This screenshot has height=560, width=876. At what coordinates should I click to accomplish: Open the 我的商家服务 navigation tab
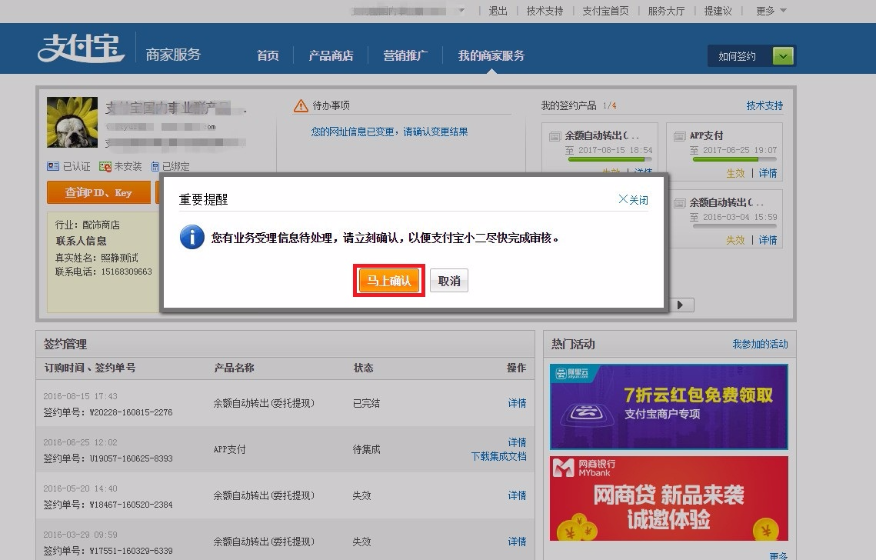tap(491, 55)
